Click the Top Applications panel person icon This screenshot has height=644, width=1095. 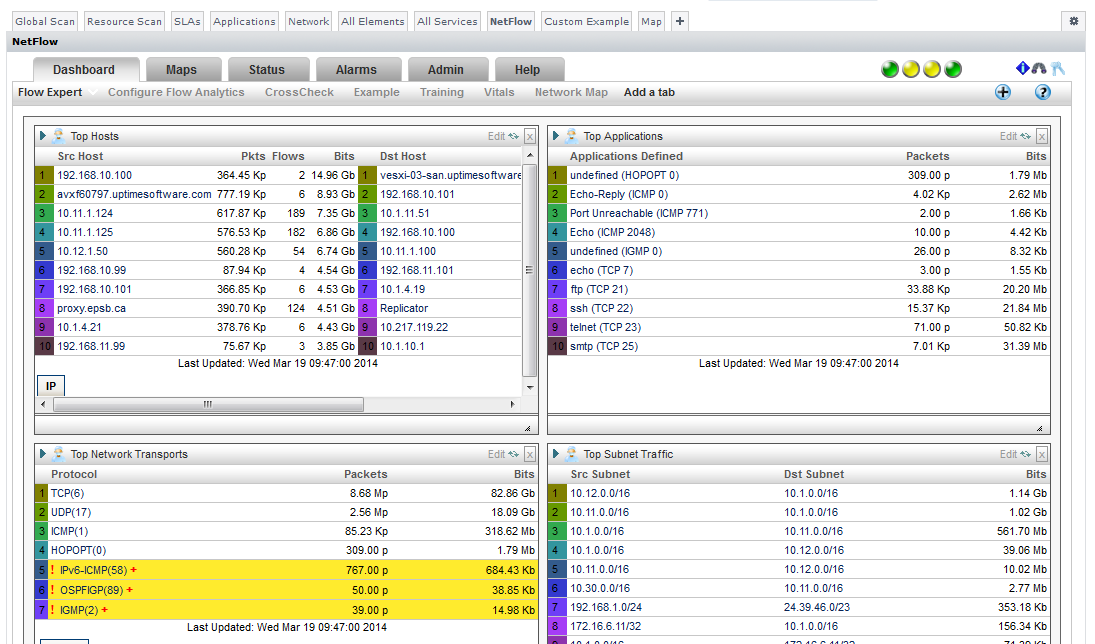(x=572, y=136)
